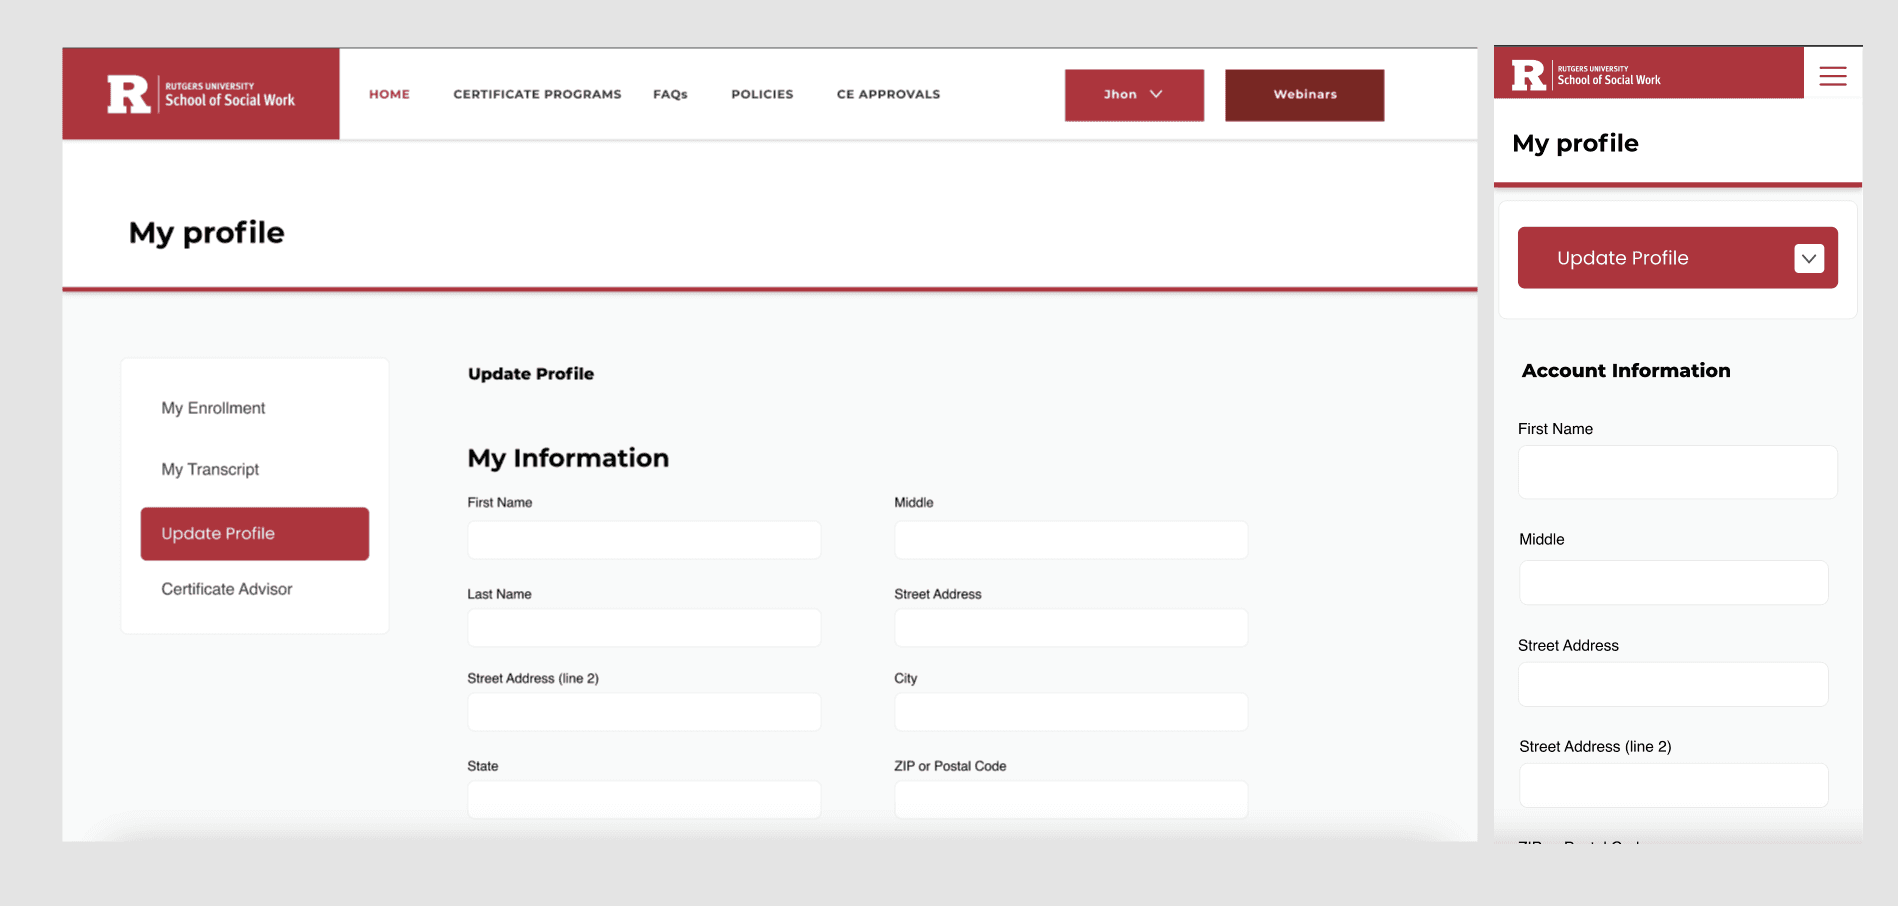Click the desktop First Name field
The height and width of the screenshot is (906, 1898).
[x=644, y=540]
